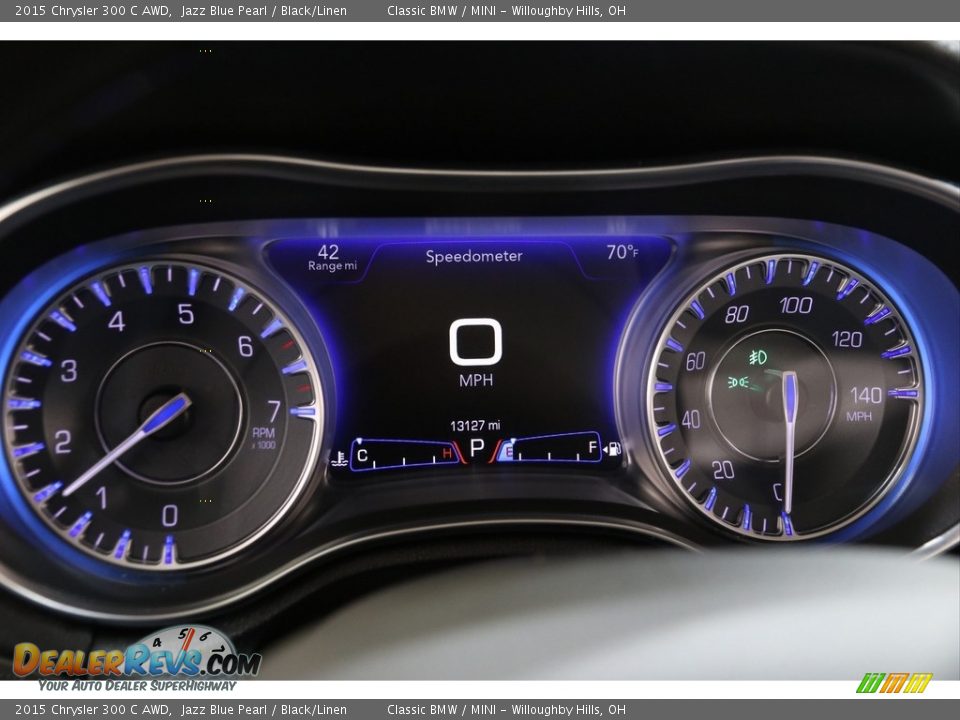Click the 80 marking on the speedometer dial
This screenshot has height=720, width=960.
tap(737, 314)
